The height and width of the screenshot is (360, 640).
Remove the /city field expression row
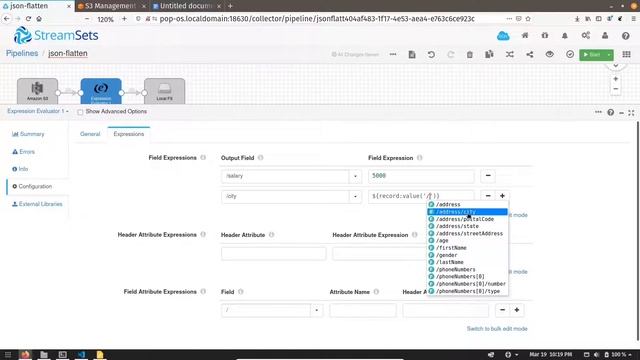(x=488, y=196)
